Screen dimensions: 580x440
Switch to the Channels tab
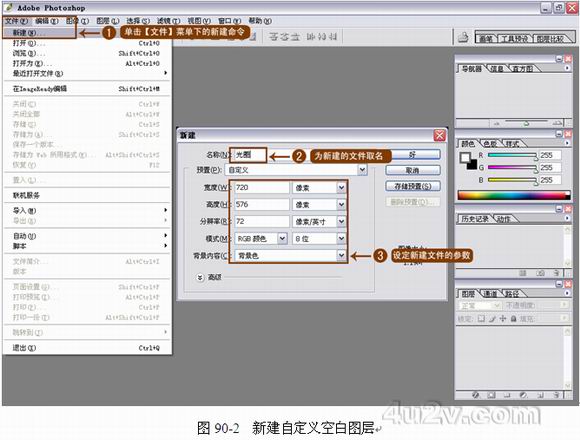(490, 294)
